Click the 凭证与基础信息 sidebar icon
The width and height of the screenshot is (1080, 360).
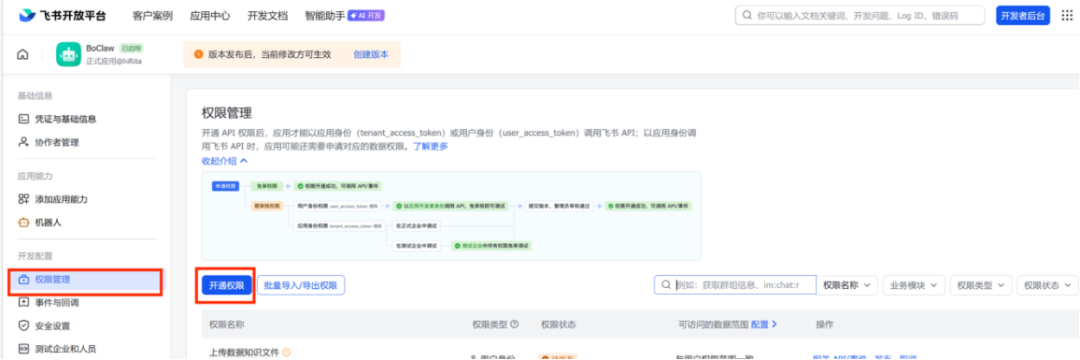pos(23,119)
